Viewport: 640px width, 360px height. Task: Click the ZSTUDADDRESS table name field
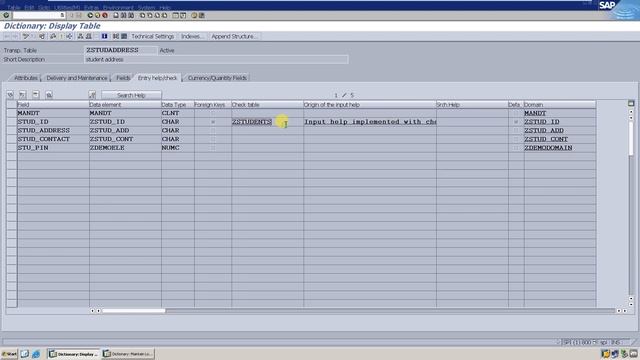120,50
